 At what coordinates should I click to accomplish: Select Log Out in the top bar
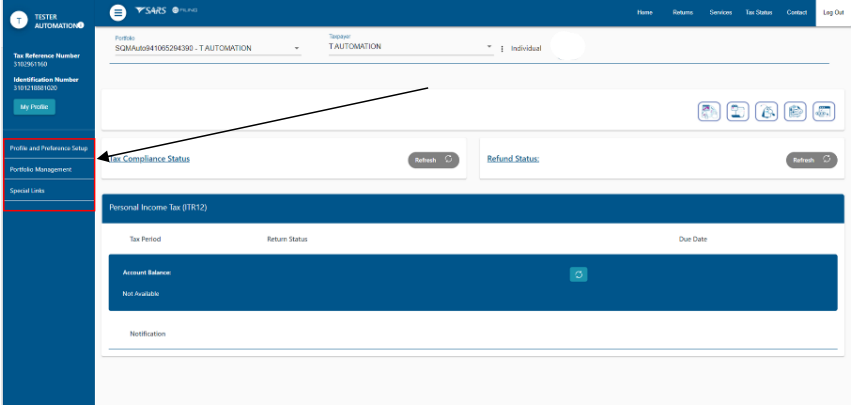coord(832,12)
